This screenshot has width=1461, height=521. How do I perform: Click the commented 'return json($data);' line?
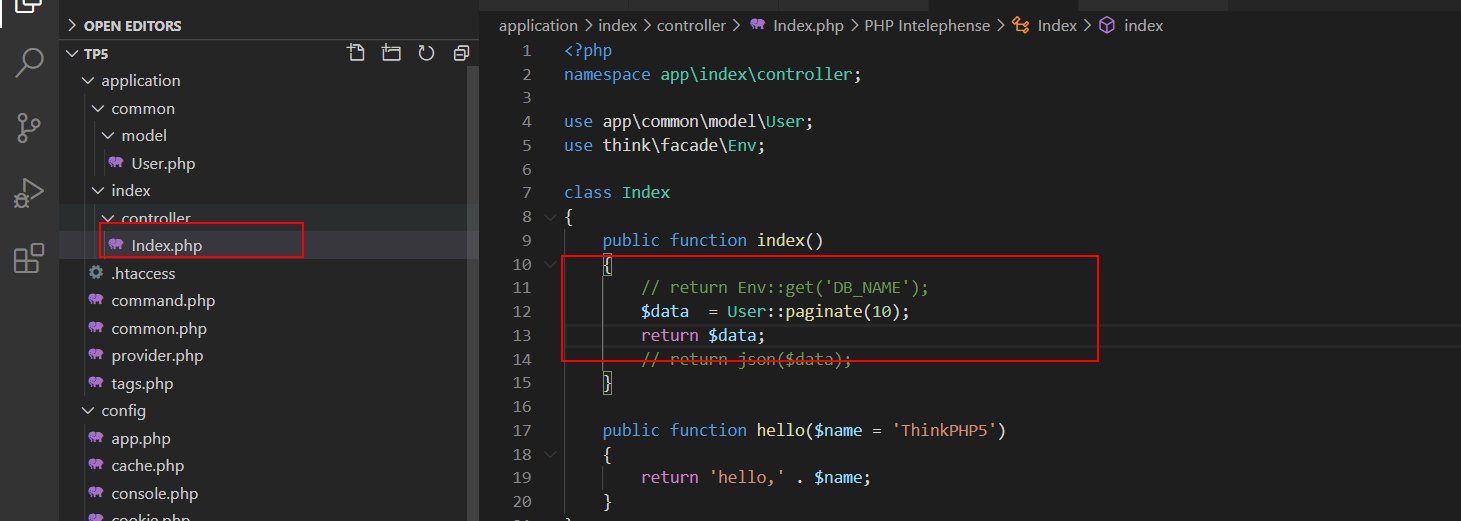(x=746, y=359)
